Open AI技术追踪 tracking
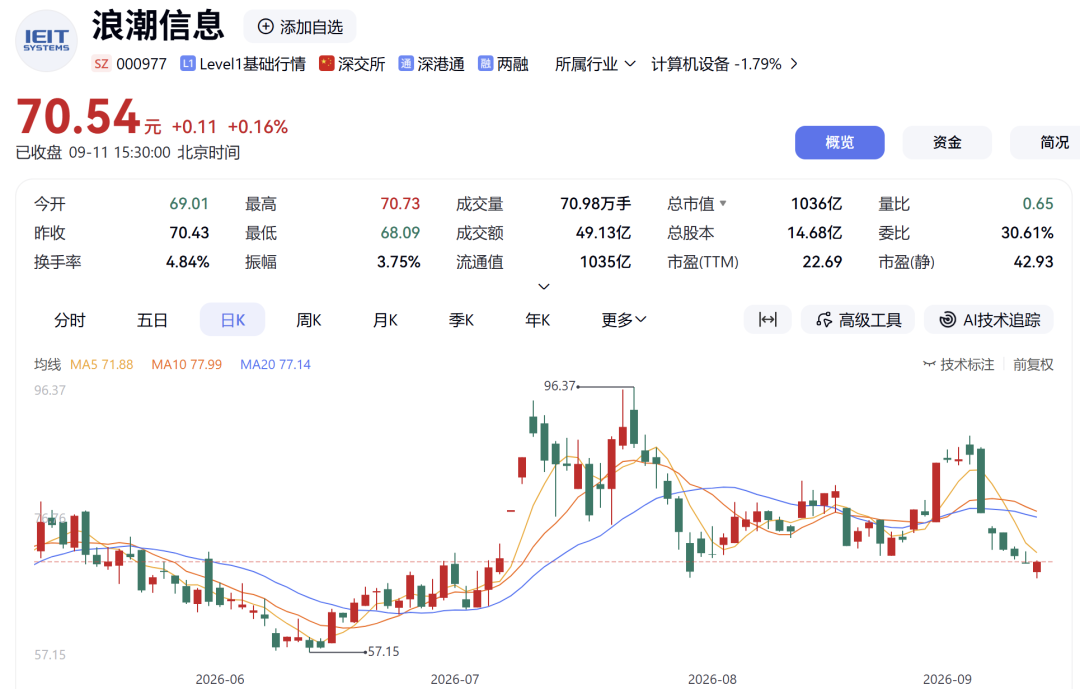Viewport: 1080px width, 689px height. [x=989, y=320]
